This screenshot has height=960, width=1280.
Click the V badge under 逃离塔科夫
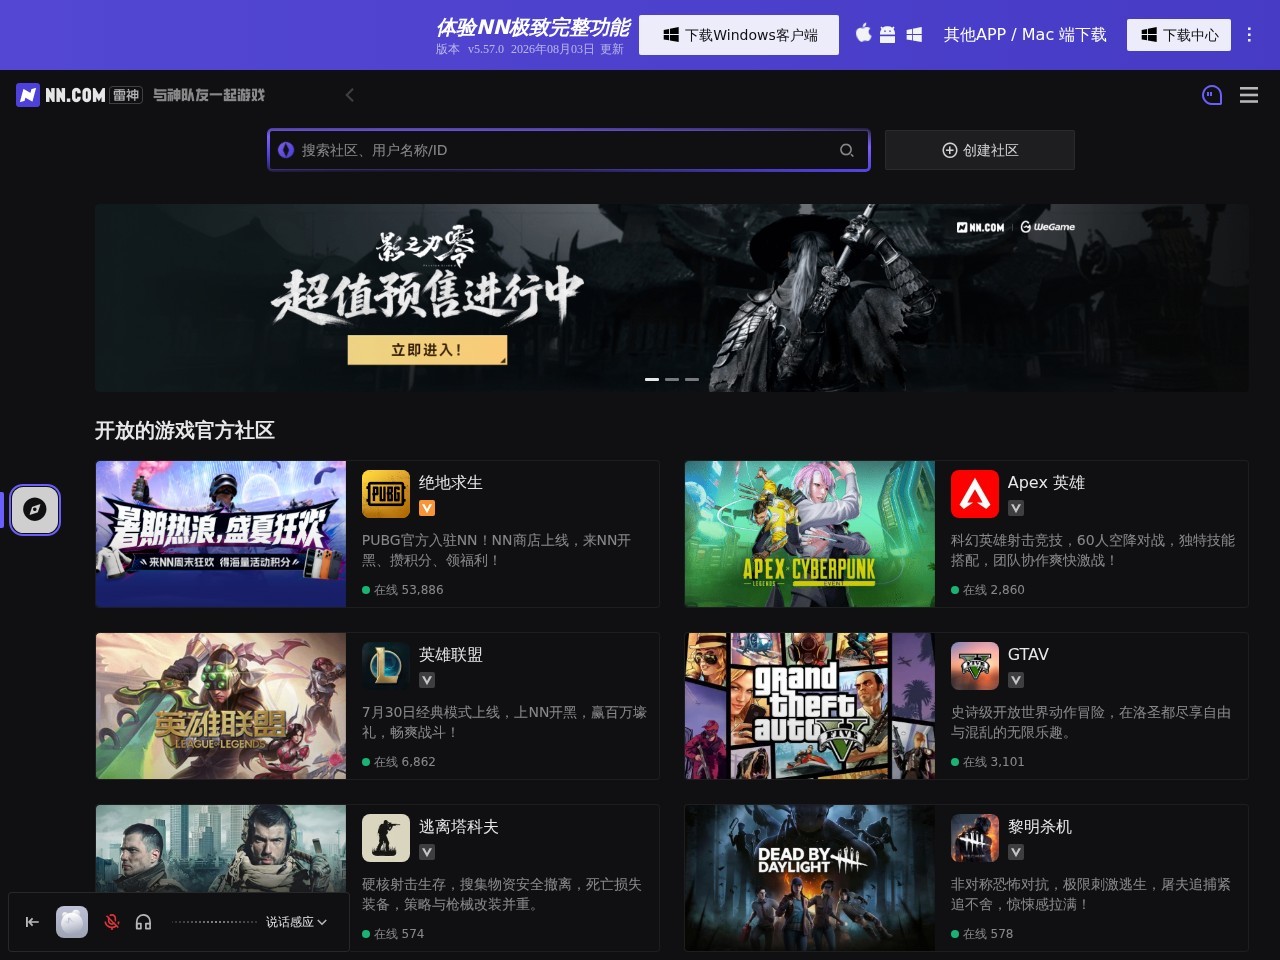pyautogui.click(x=427, y=852)
